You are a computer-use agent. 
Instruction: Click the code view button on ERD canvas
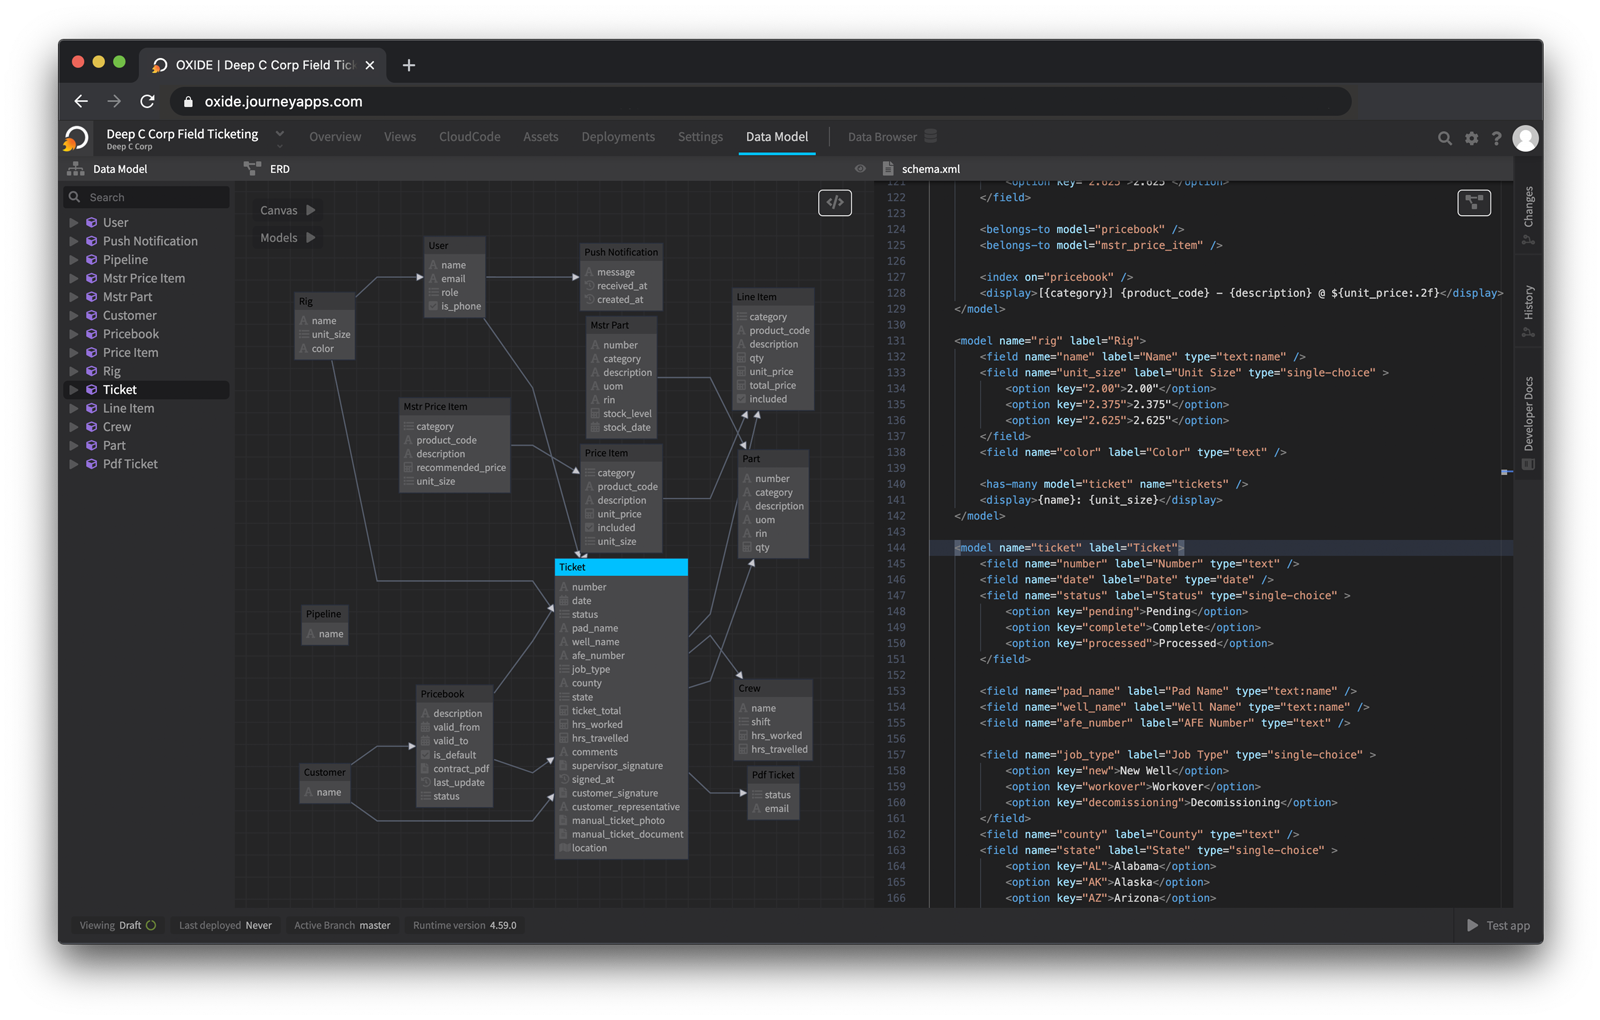point(834,202)
